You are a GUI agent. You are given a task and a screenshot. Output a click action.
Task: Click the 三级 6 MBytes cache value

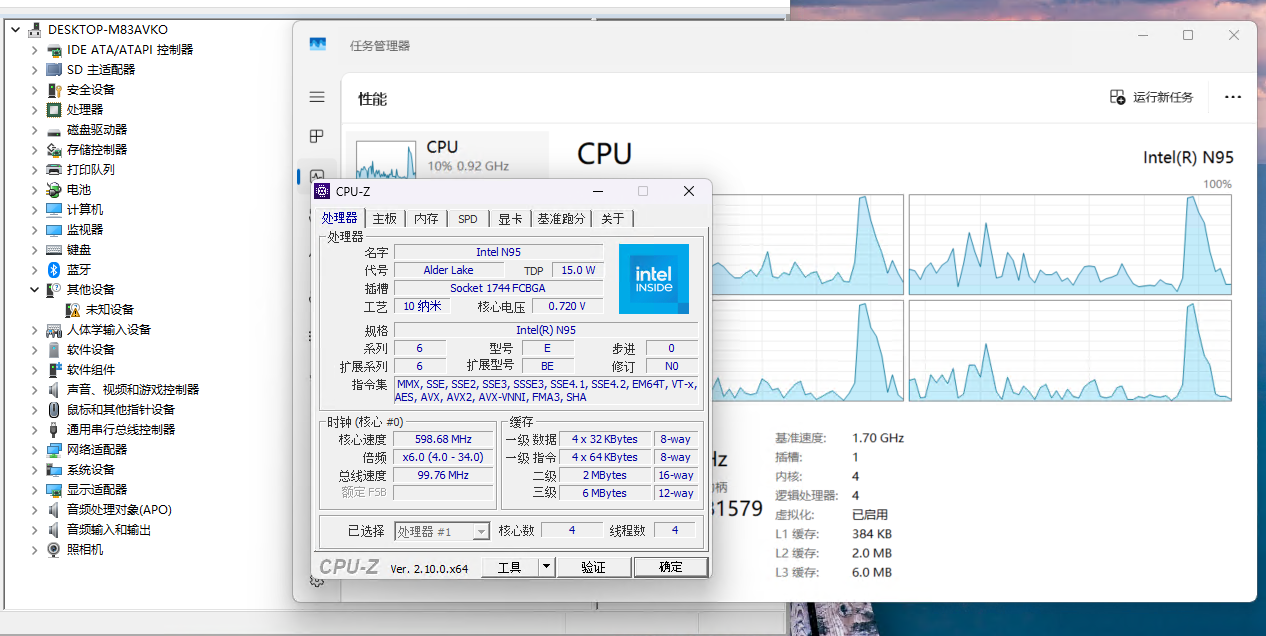tap(605, 493)
